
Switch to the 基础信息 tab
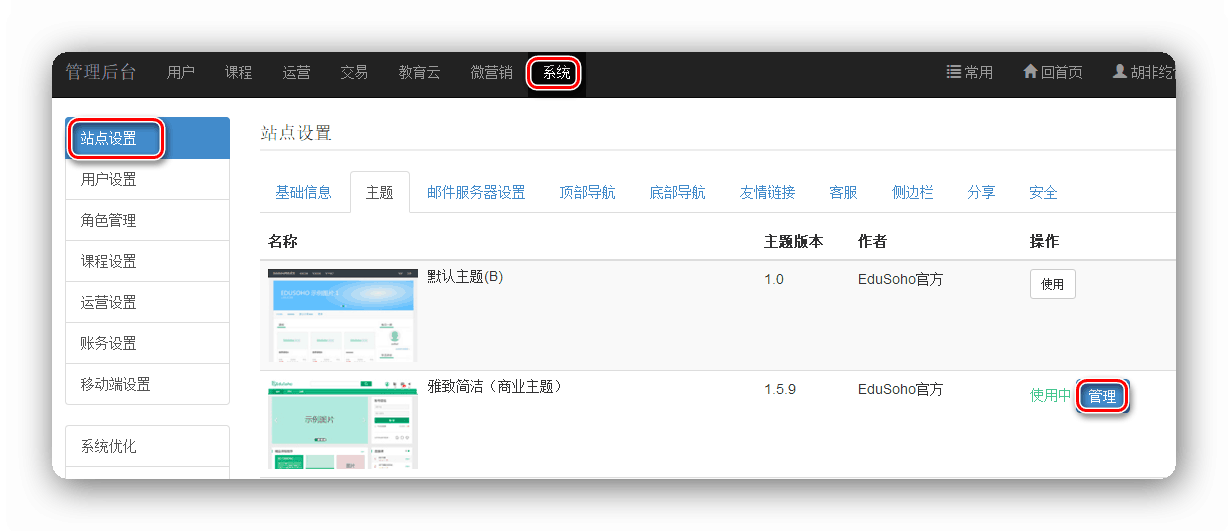303,192
